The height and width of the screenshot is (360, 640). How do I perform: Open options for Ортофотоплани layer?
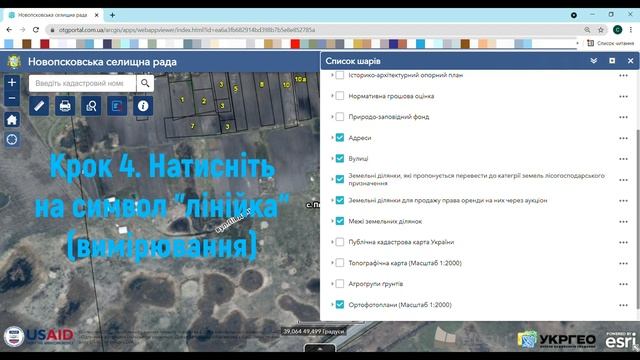click(623, 305)
